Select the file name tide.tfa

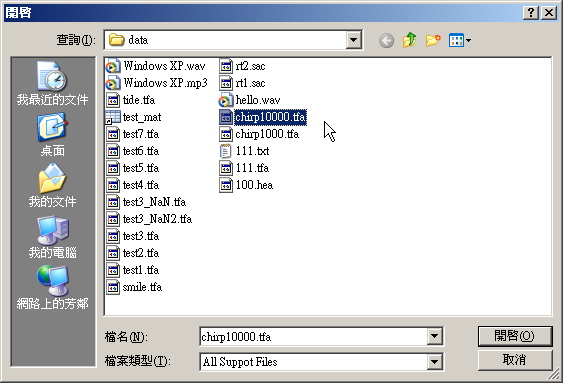pyautogui.click(x=139, y=100)
